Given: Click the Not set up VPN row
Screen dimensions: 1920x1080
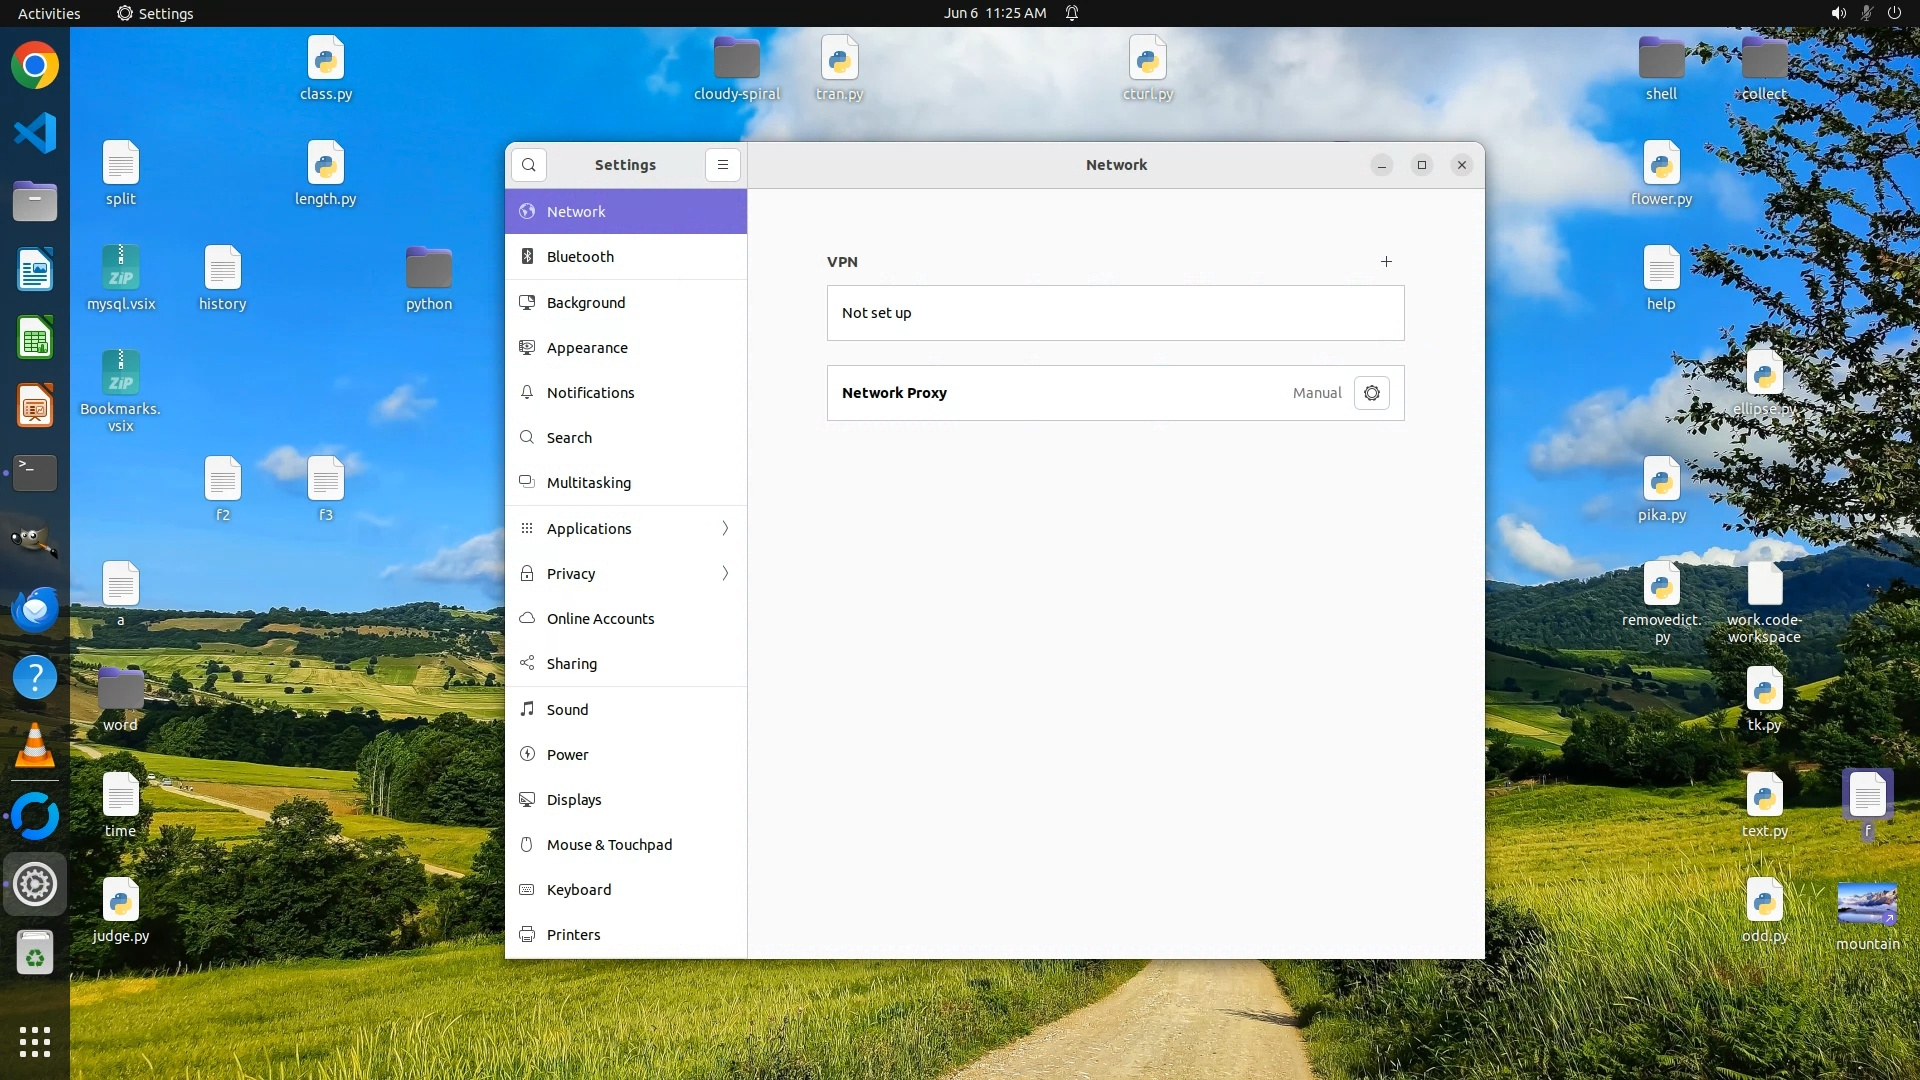Looking at the screenshot, I should (1115, 313).
